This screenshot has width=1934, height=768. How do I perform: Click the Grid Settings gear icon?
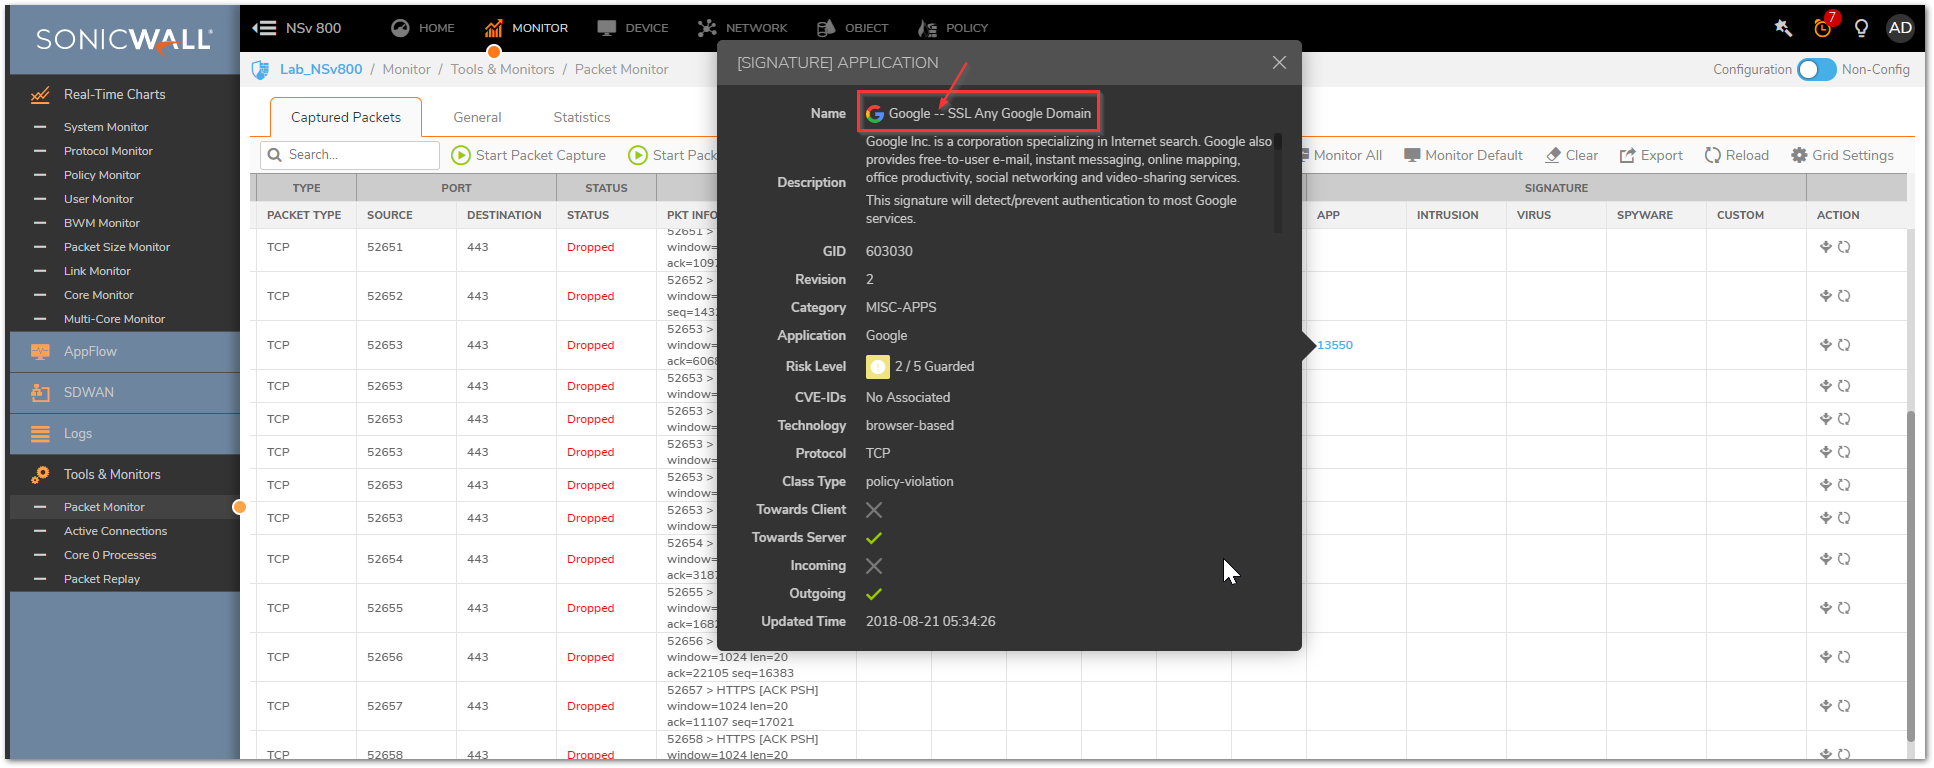[x=1799, y=155]
